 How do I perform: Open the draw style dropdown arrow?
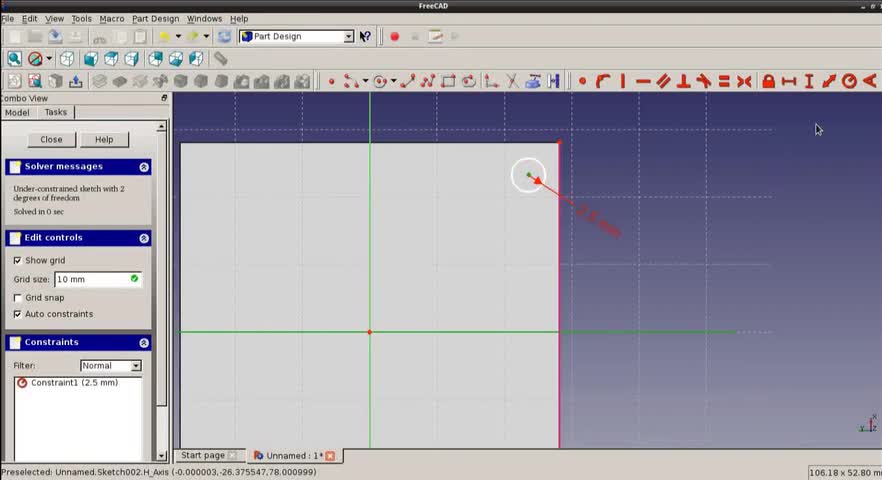[x=49, y=59]
